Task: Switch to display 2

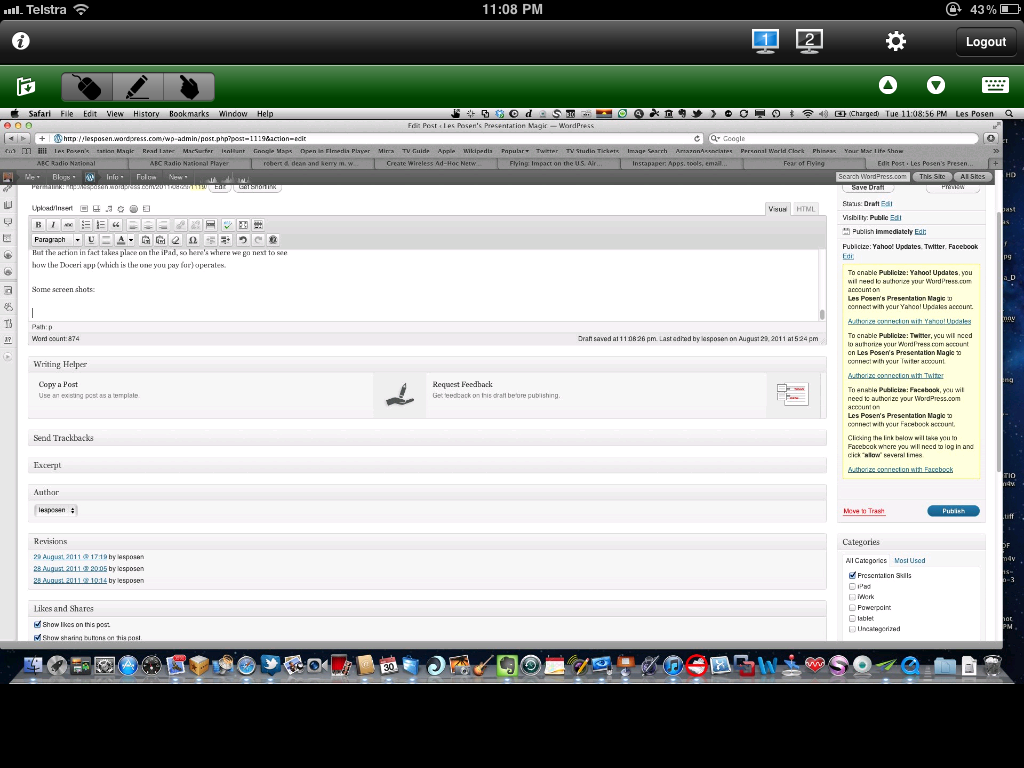Action: 809,41
